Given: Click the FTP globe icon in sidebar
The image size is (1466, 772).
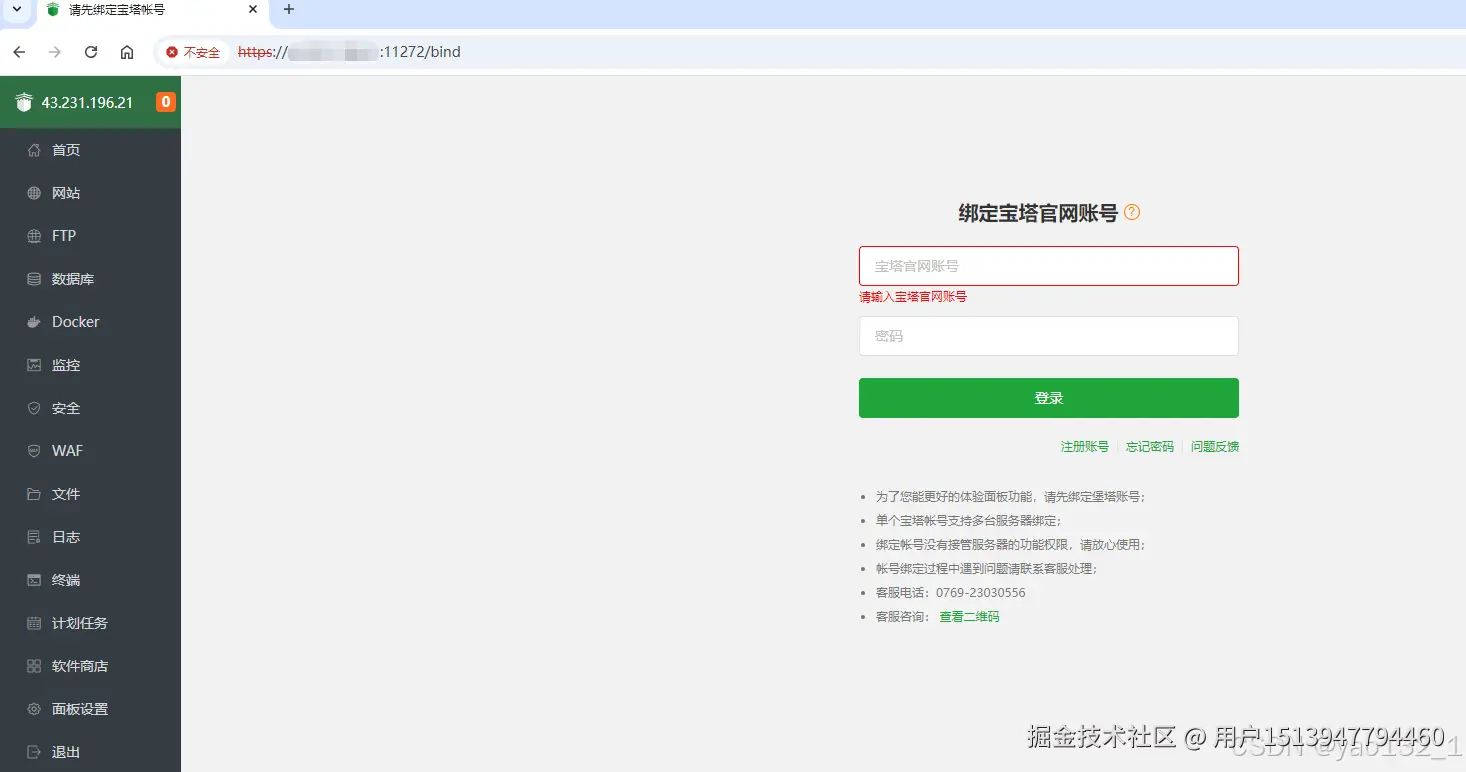Looking at the screenshot, I should pos(34,236).
